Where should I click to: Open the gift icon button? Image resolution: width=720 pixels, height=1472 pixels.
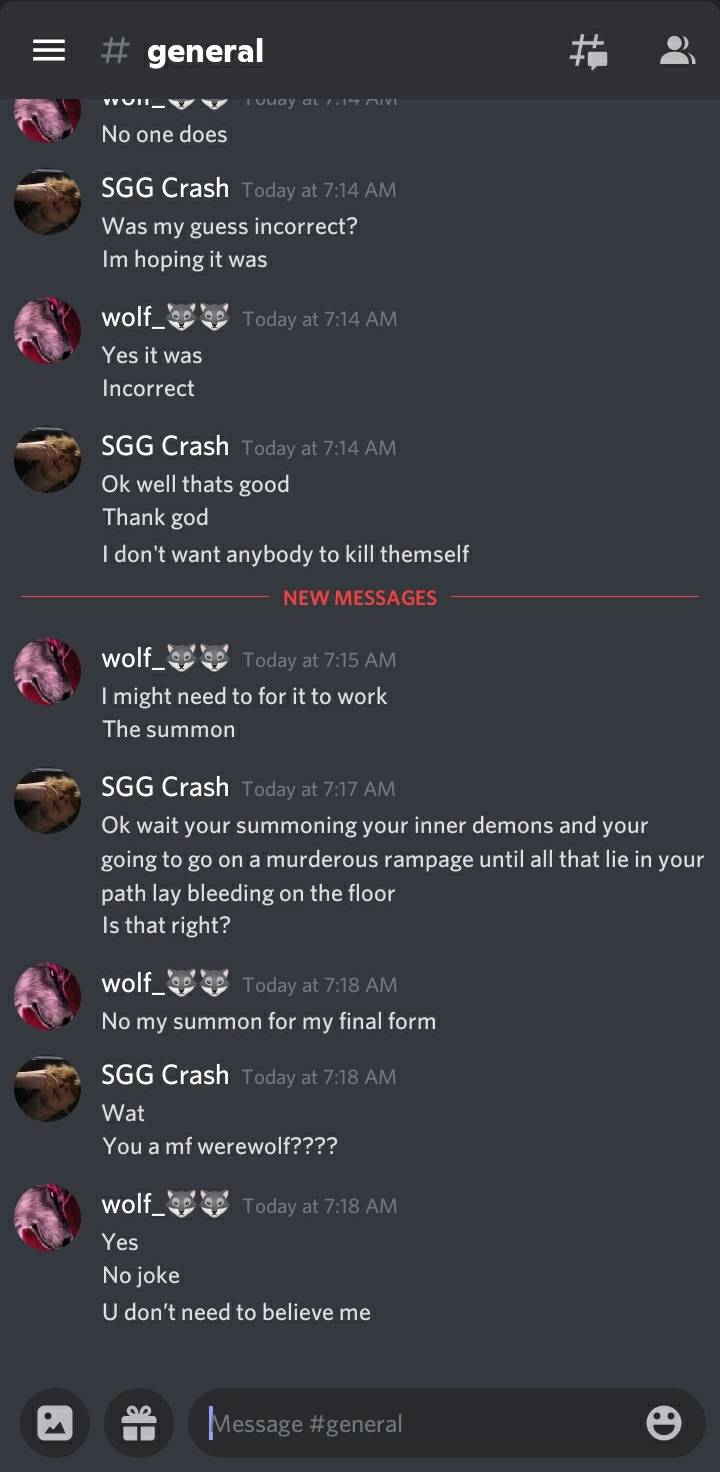[x=139, y=1423]
